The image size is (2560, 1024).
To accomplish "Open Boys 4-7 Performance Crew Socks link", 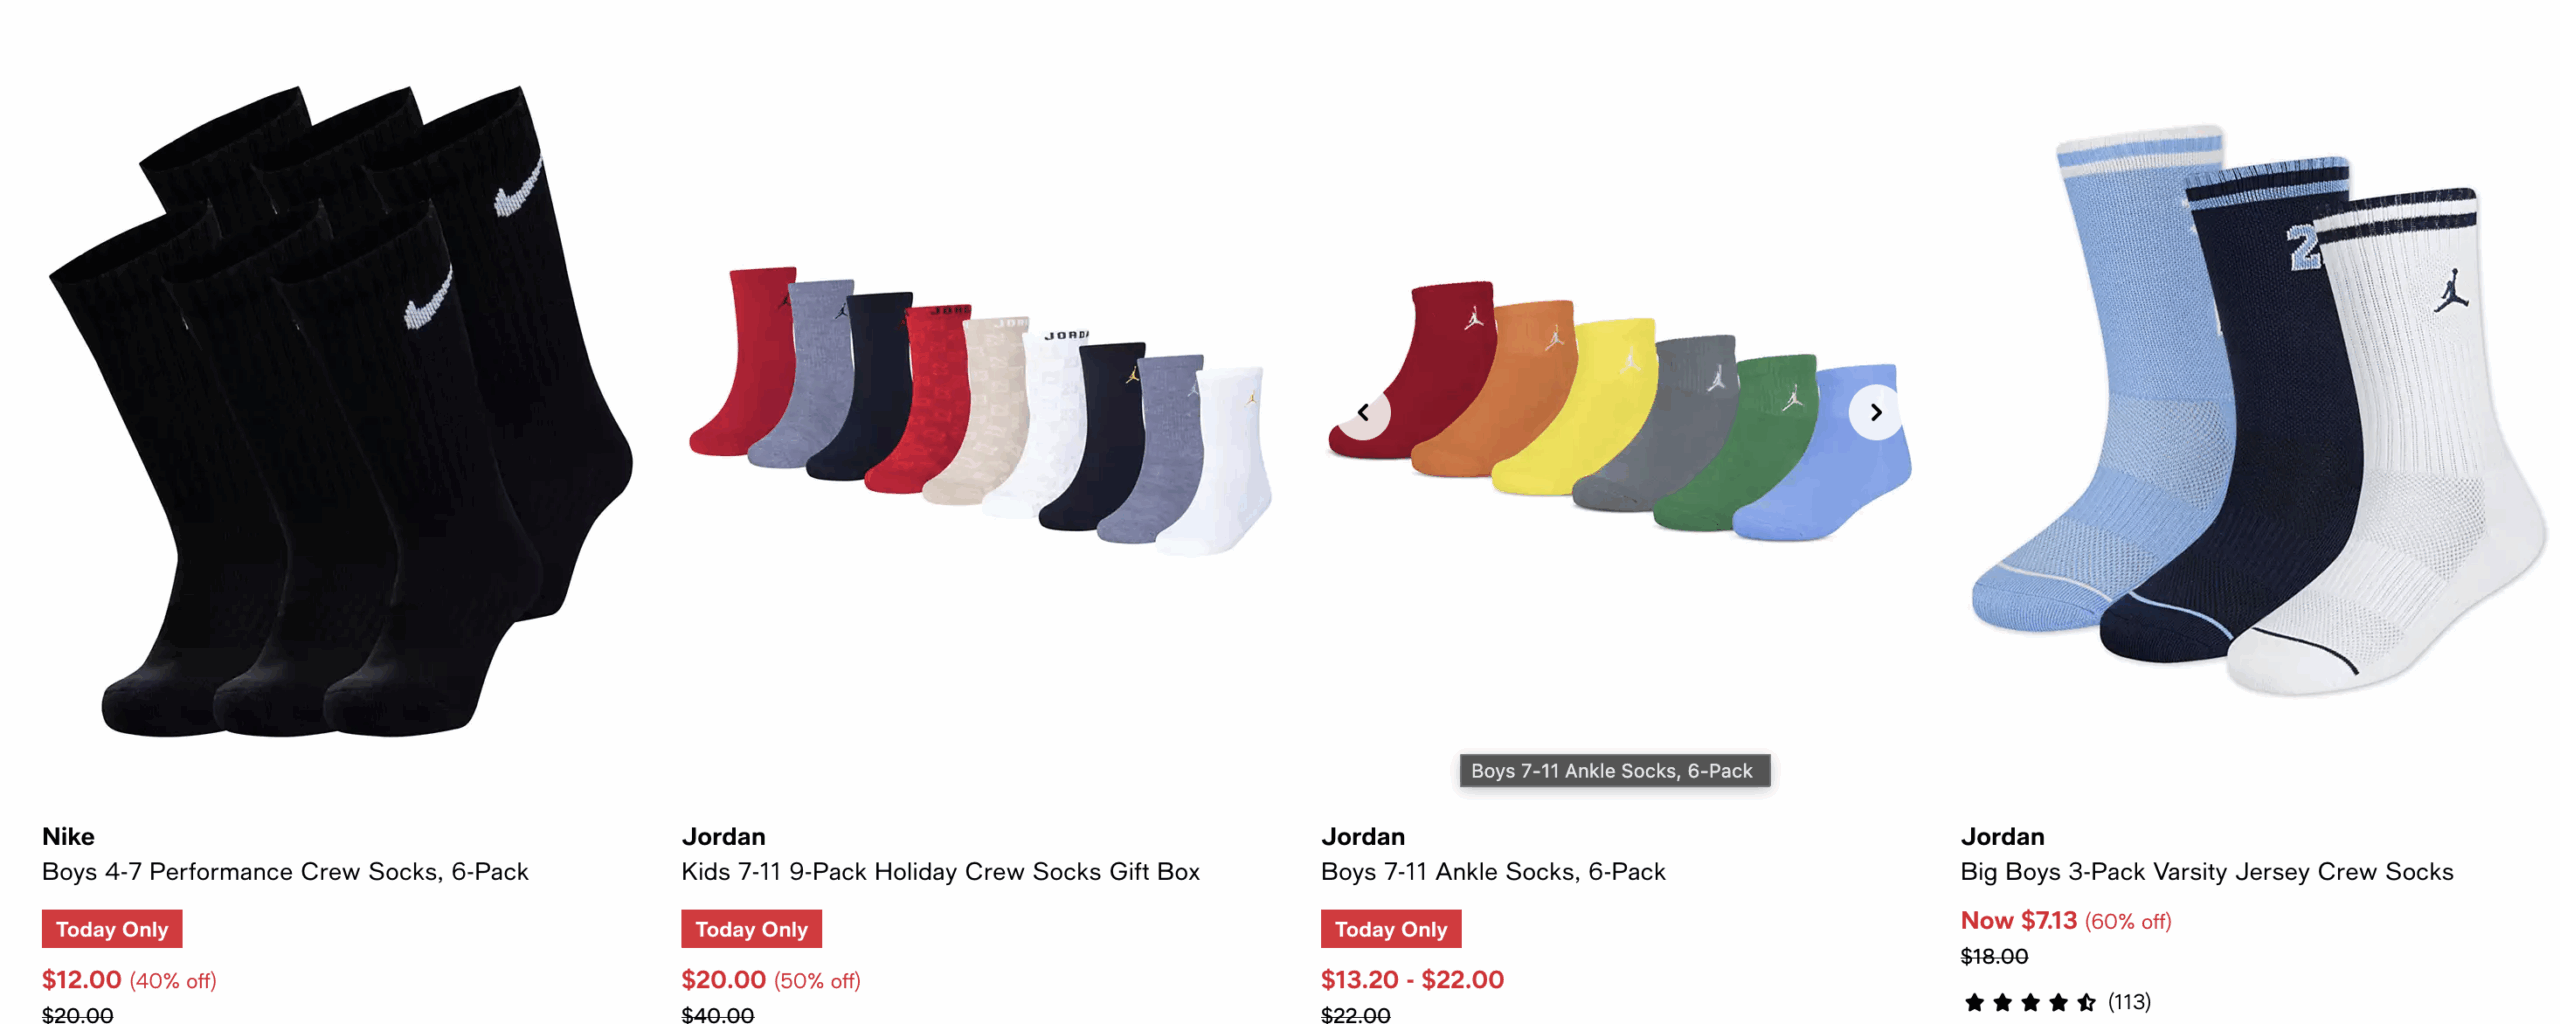I will [x=285, y=871].
